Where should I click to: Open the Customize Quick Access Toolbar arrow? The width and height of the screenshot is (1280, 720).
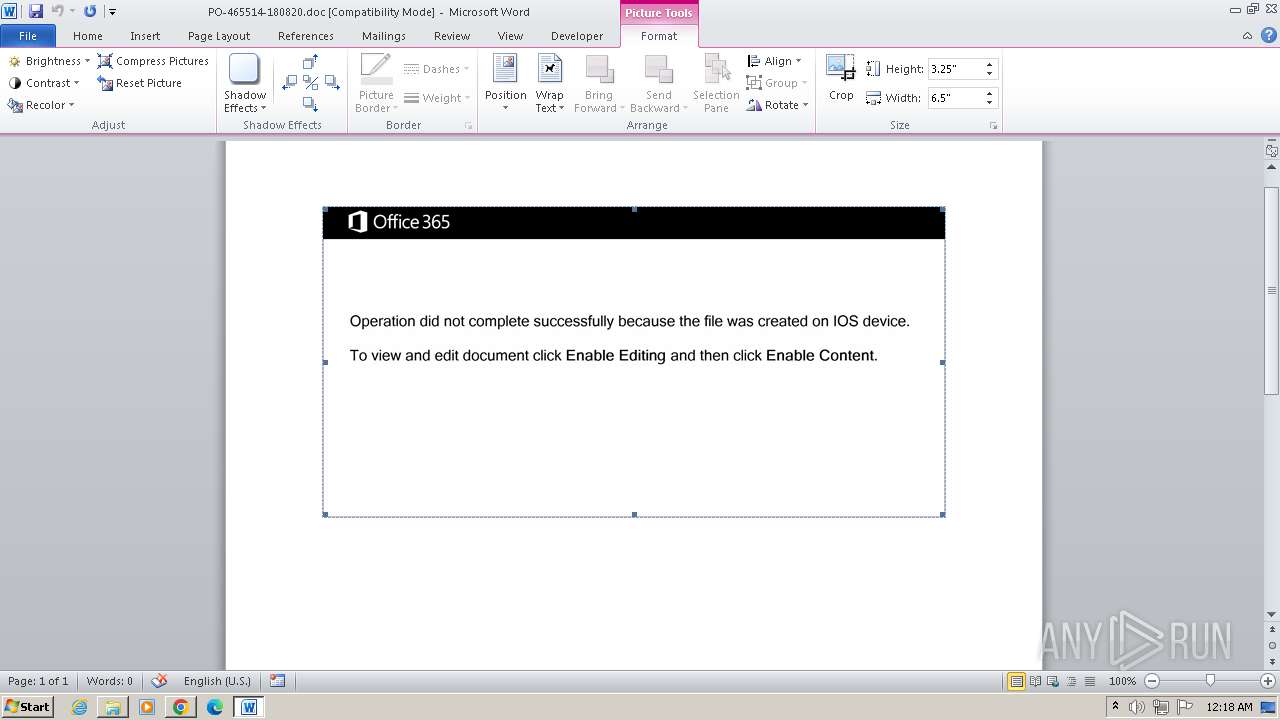coord(112,12)
